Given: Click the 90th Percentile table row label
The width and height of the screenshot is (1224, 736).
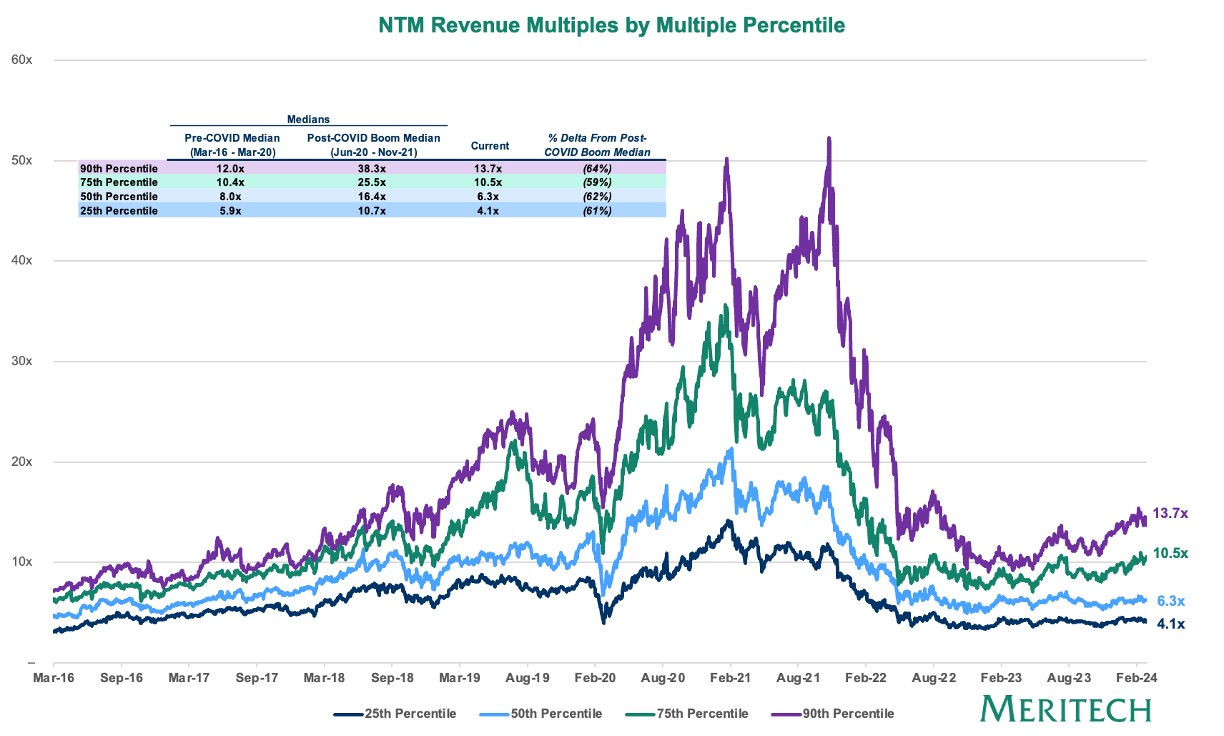Looking at the screenshot, I should coord(119,168).
